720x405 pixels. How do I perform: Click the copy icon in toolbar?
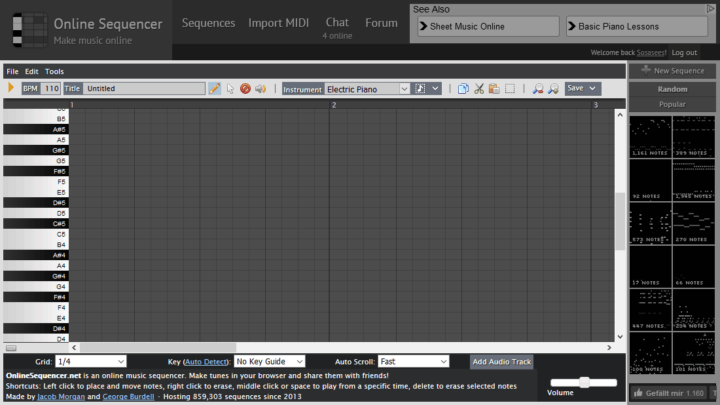463,88
